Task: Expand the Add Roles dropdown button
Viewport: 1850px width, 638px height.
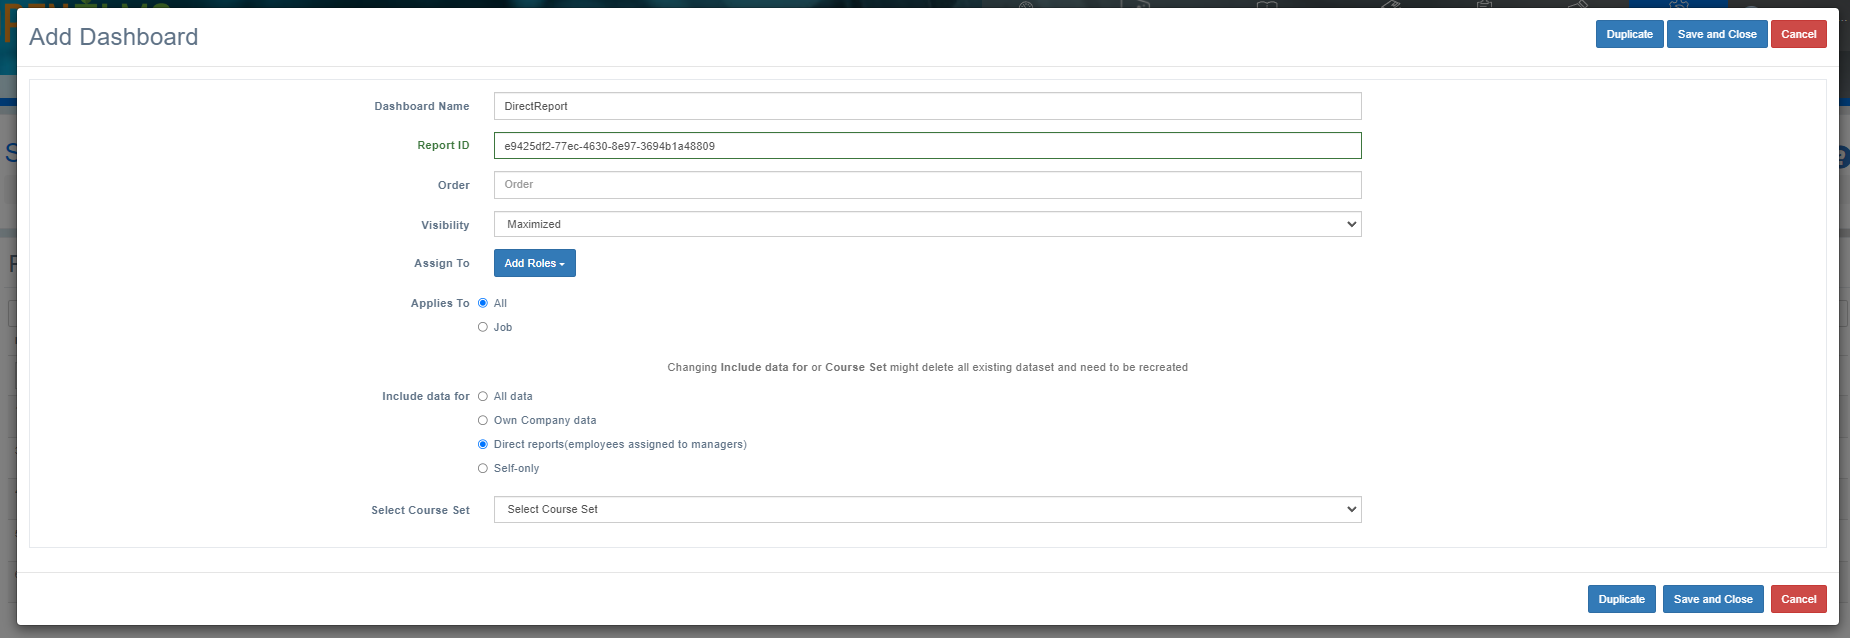Action: pos(534,263)
